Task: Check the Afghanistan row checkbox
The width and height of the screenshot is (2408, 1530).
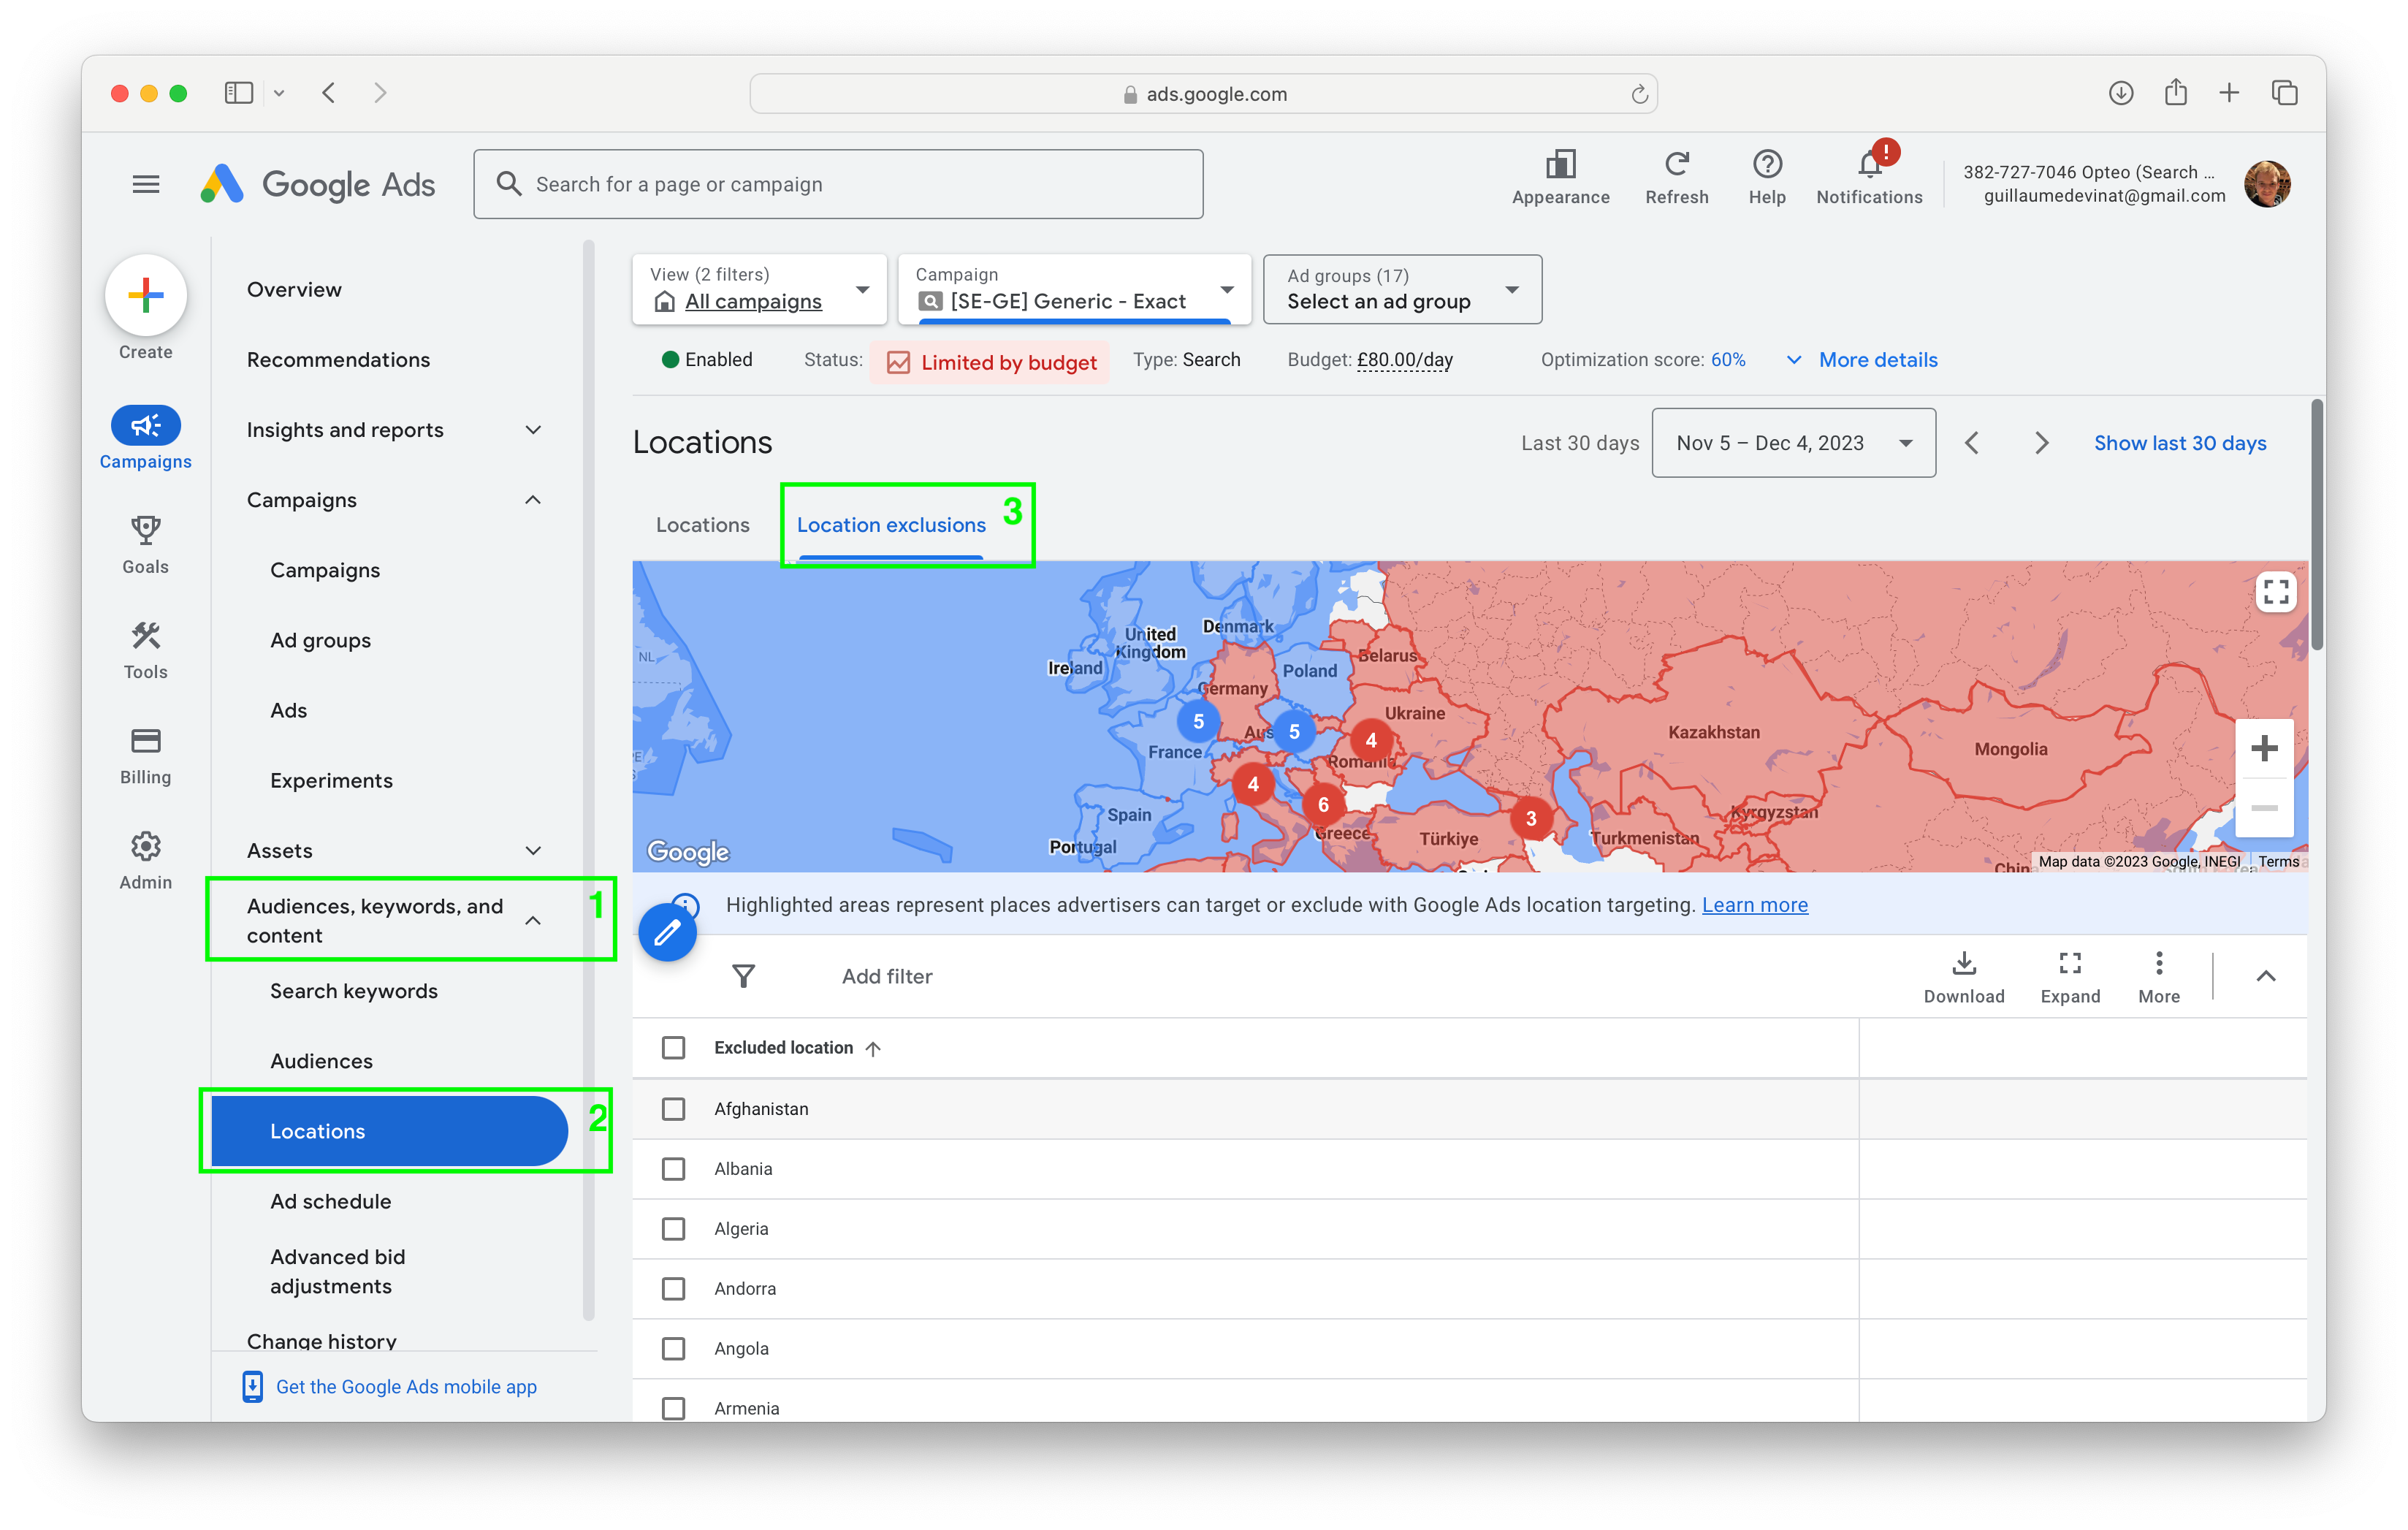Action: (x=674, y=1109)
